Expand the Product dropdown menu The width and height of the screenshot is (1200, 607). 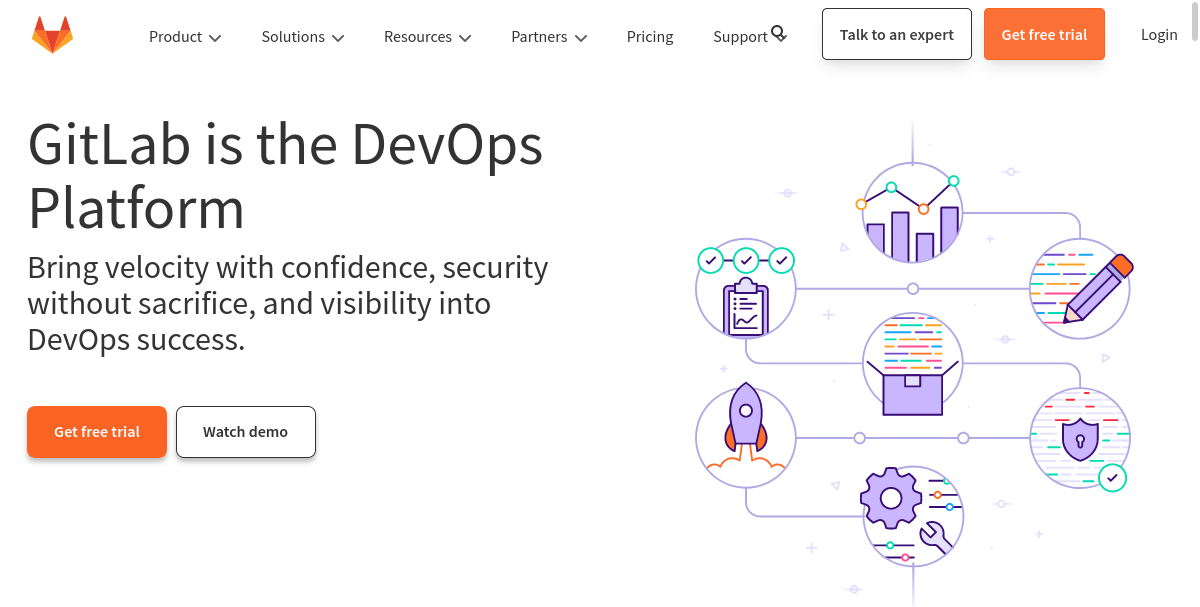(x=185, y=37)
